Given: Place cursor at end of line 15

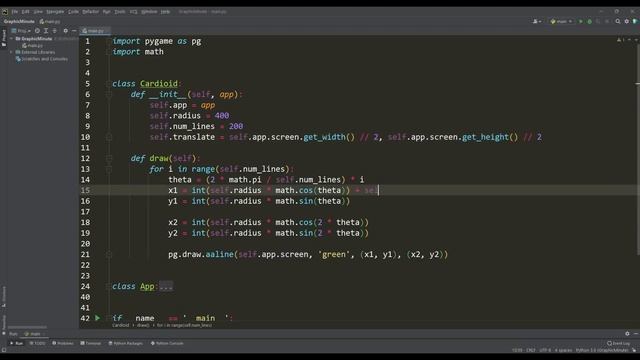Looking at the screenshot, I should [x=379, y=190].
